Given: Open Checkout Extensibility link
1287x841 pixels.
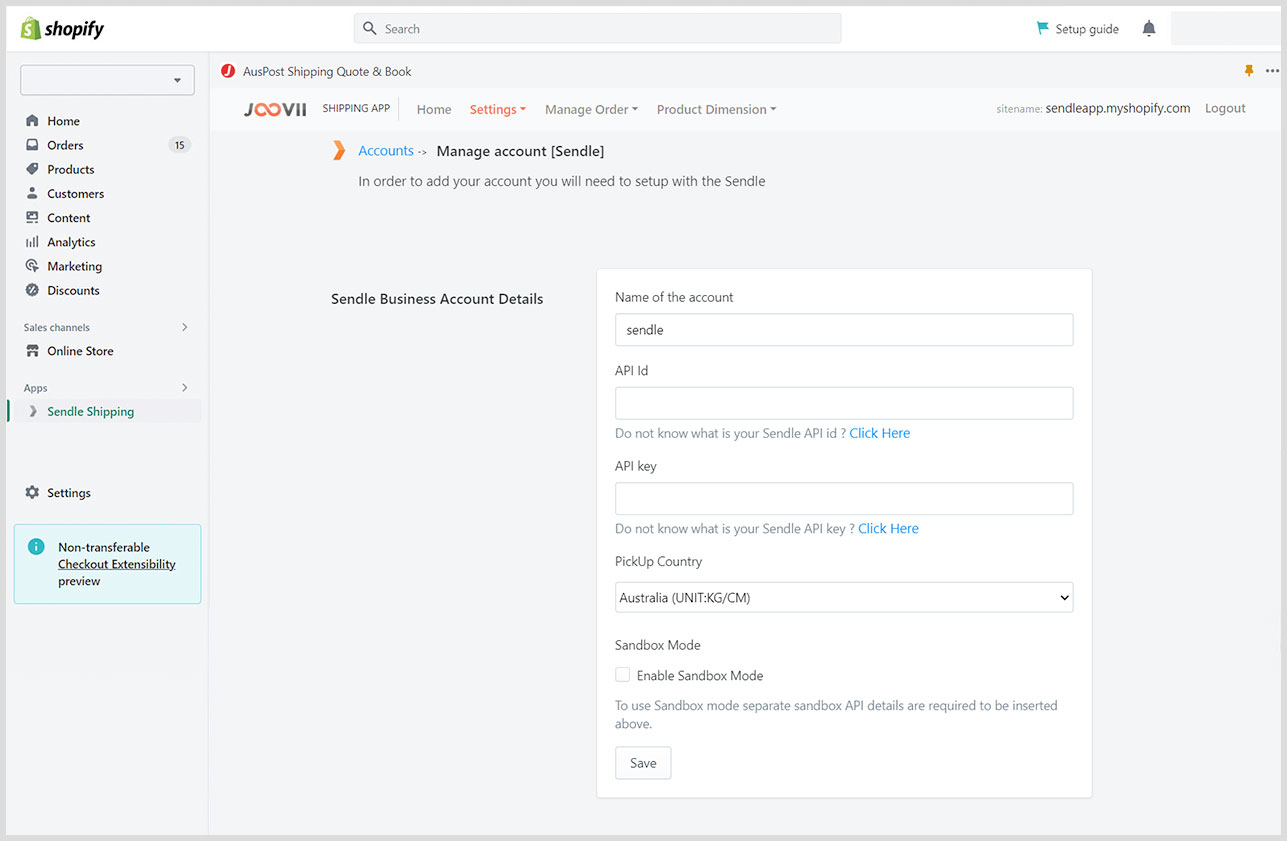Looking at the screenshot, I should pyautogui.click(x=117, y=564).
